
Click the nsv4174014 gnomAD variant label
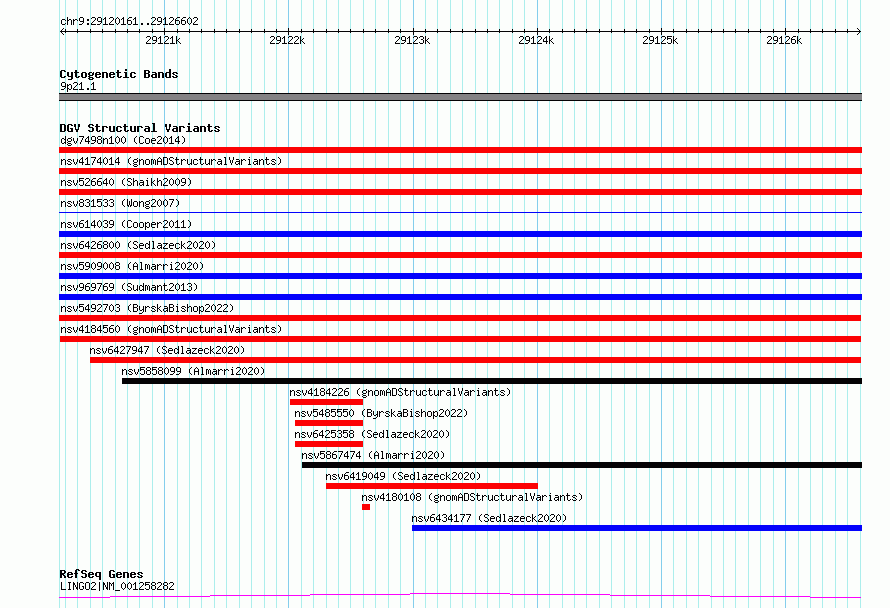[171, 161]
